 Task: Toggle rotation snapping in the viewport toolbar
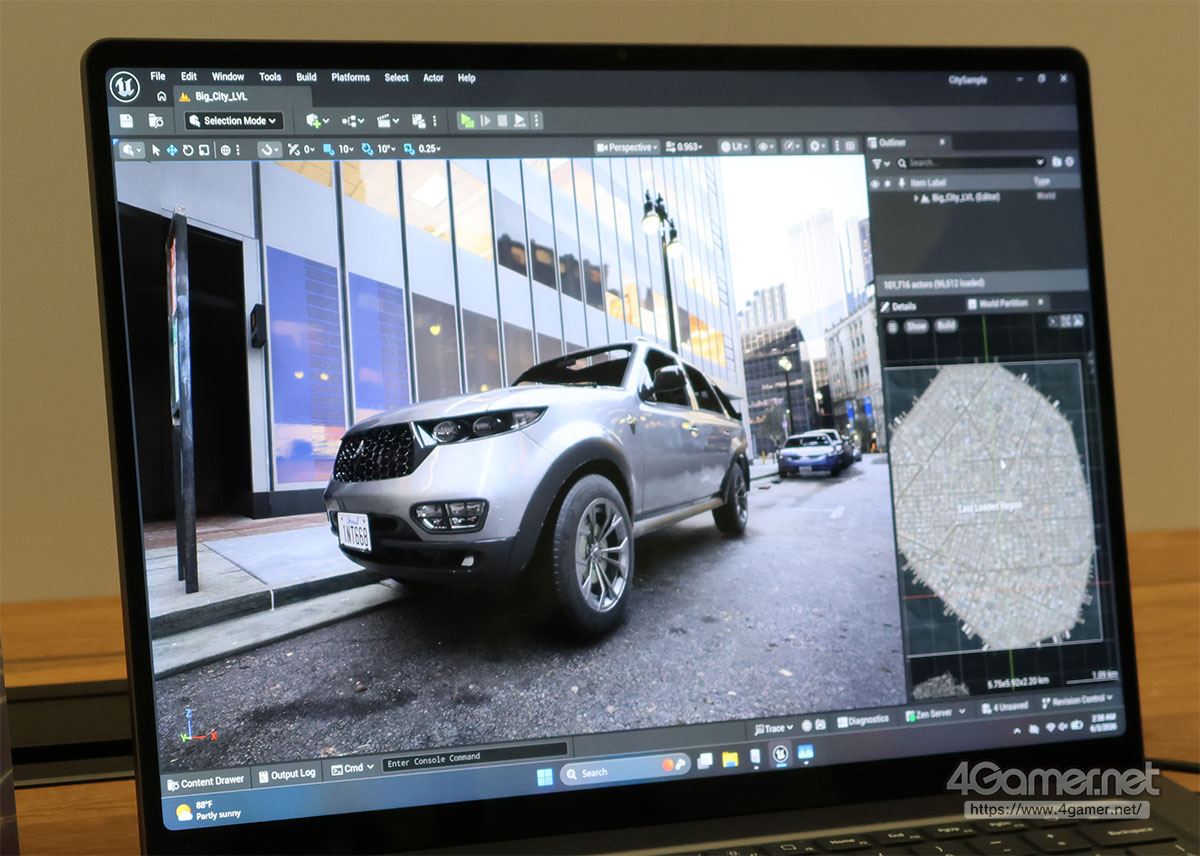[367, 149]
